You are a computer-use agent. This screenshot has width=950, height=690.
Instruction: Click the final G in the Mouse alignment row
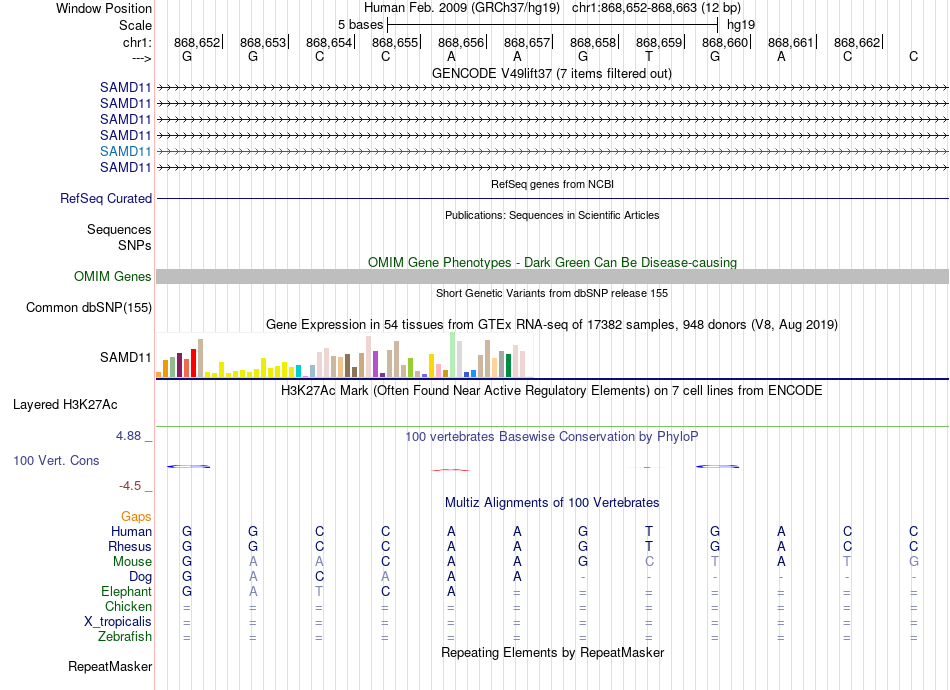(x=914, y=562)
